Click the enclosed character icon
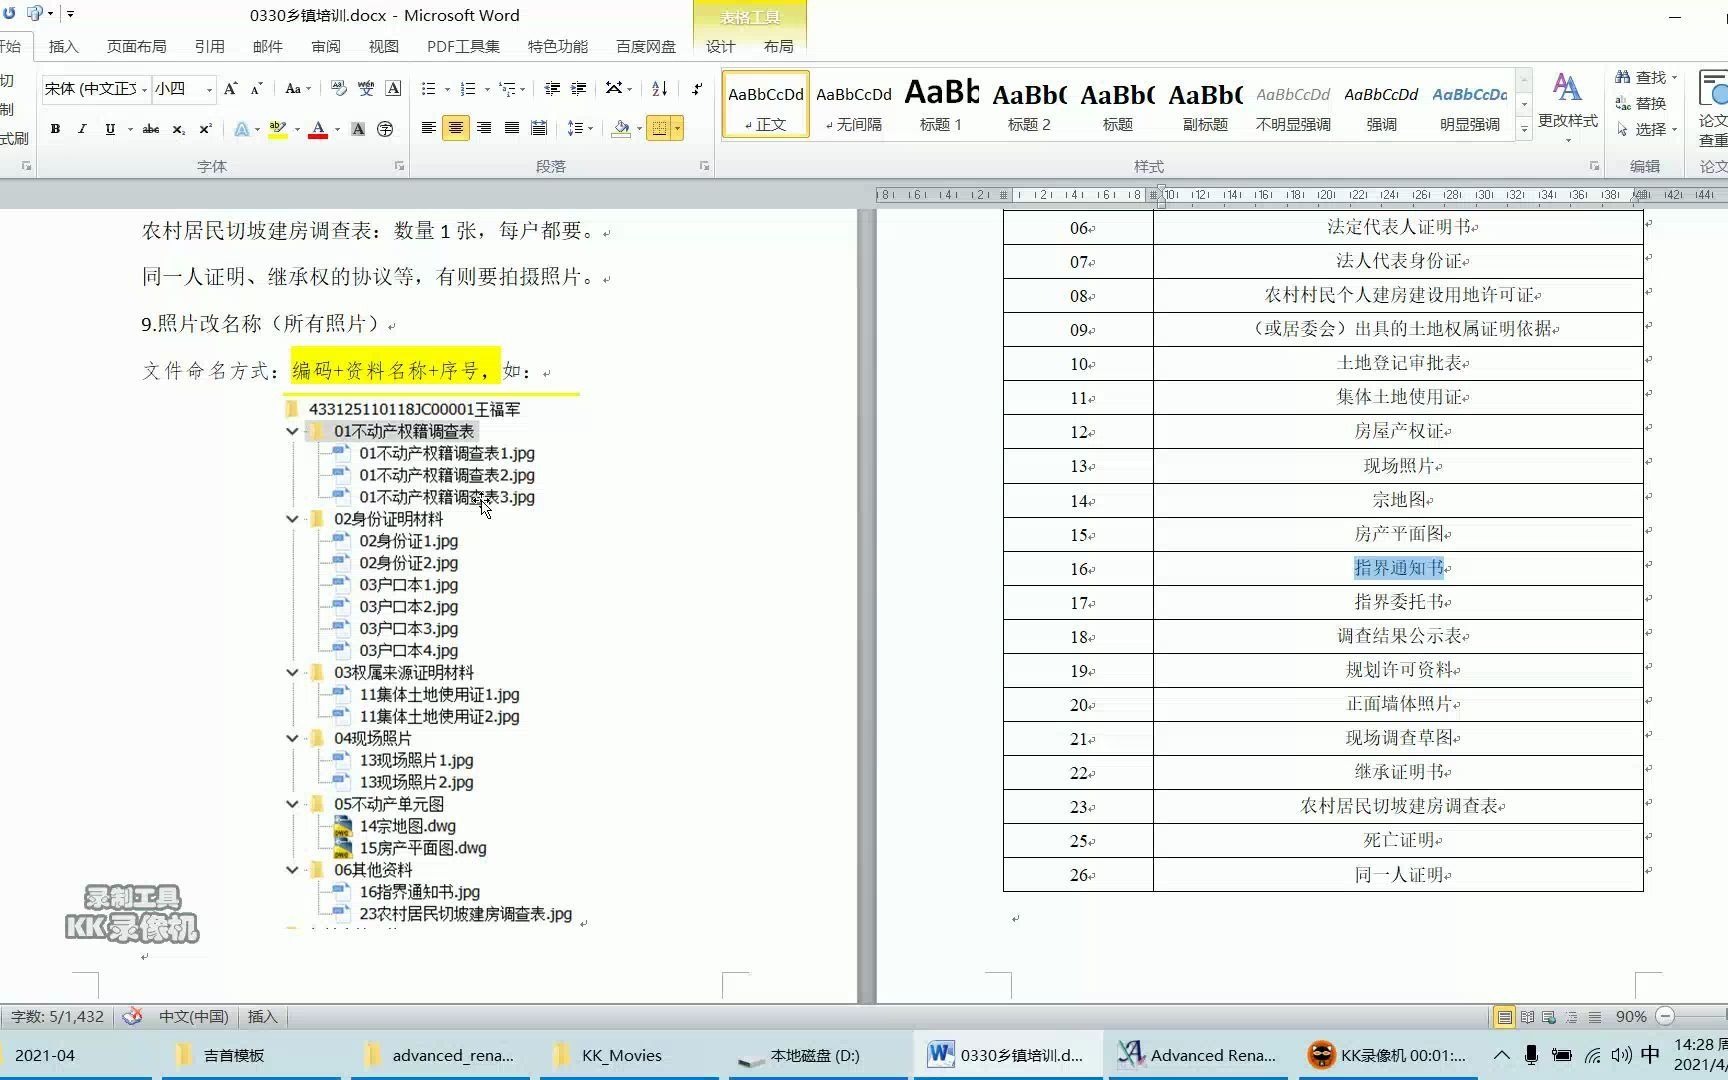 click(x=385, y=129)
